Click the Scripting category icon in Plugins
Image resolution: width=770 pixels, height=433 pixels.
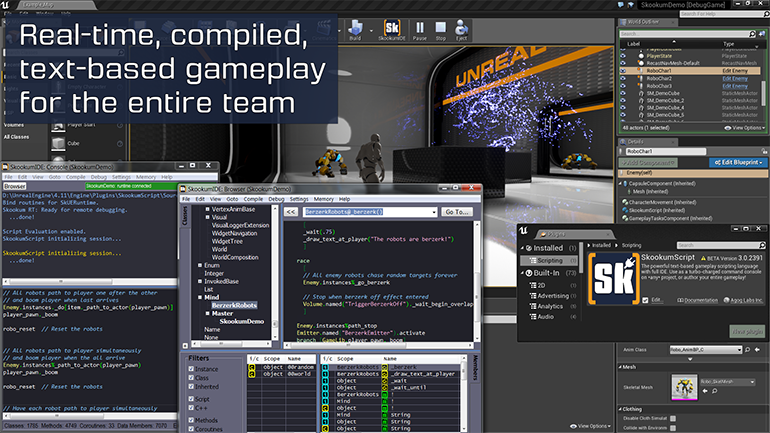pos(533,261)
